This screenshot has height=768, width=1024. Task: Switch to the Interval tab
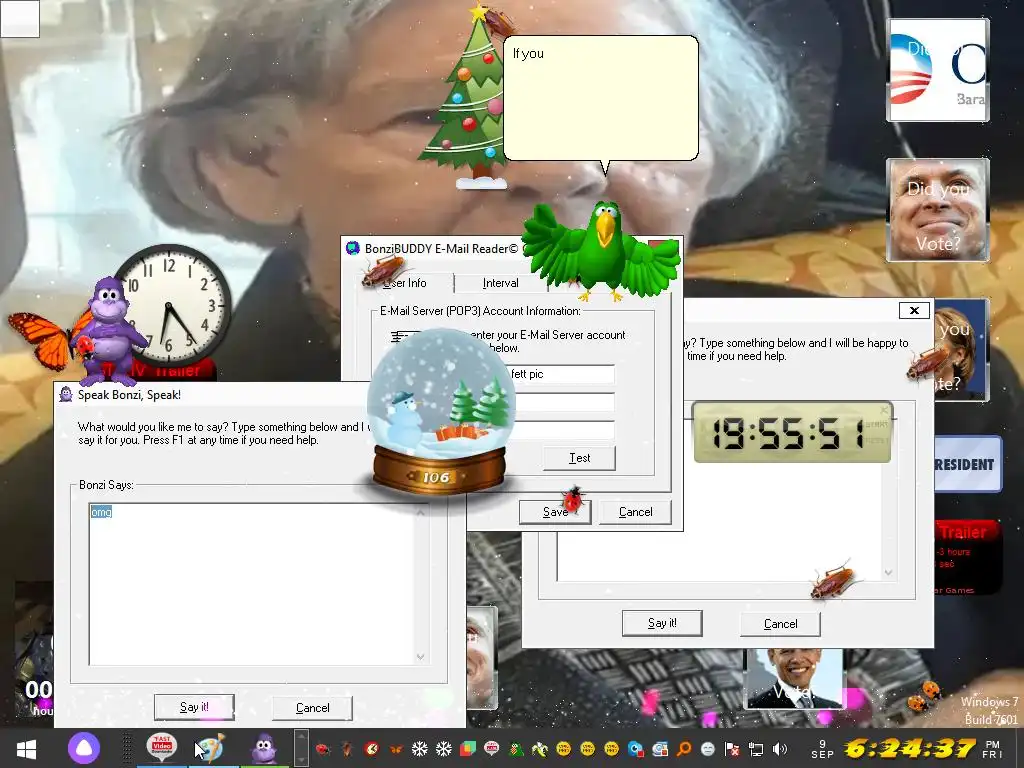(x=500, y=283)
